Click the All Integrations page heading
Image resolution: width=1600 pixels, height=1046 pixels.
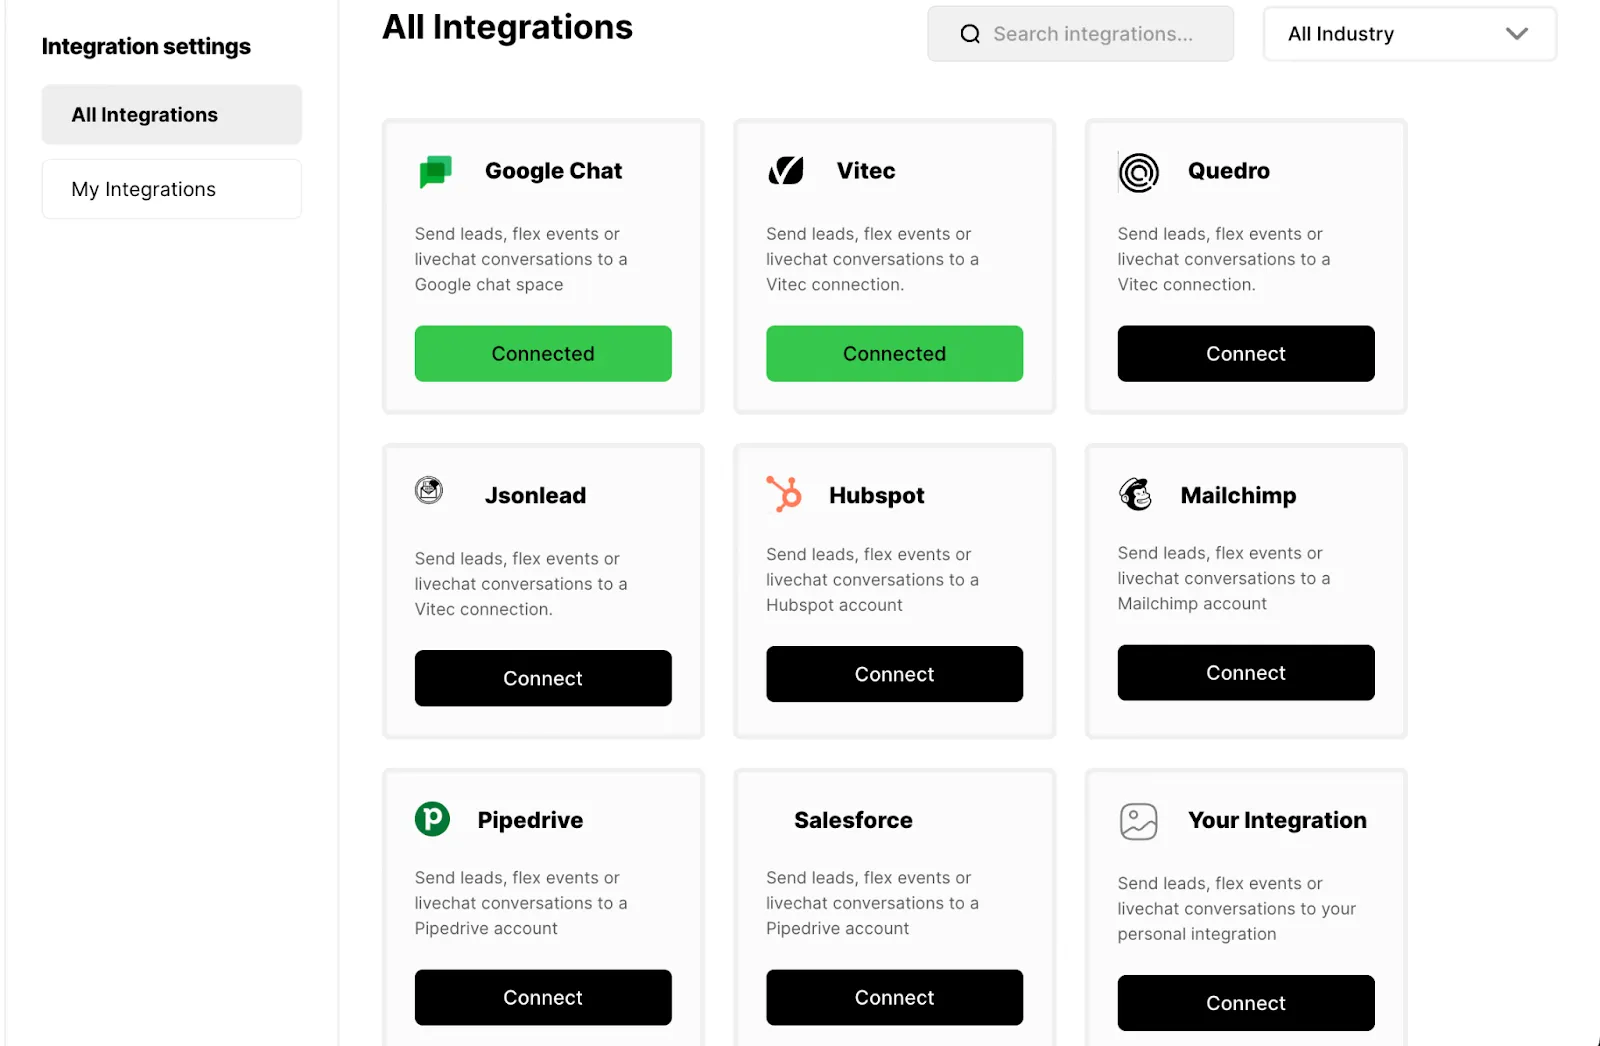[507, 27]
